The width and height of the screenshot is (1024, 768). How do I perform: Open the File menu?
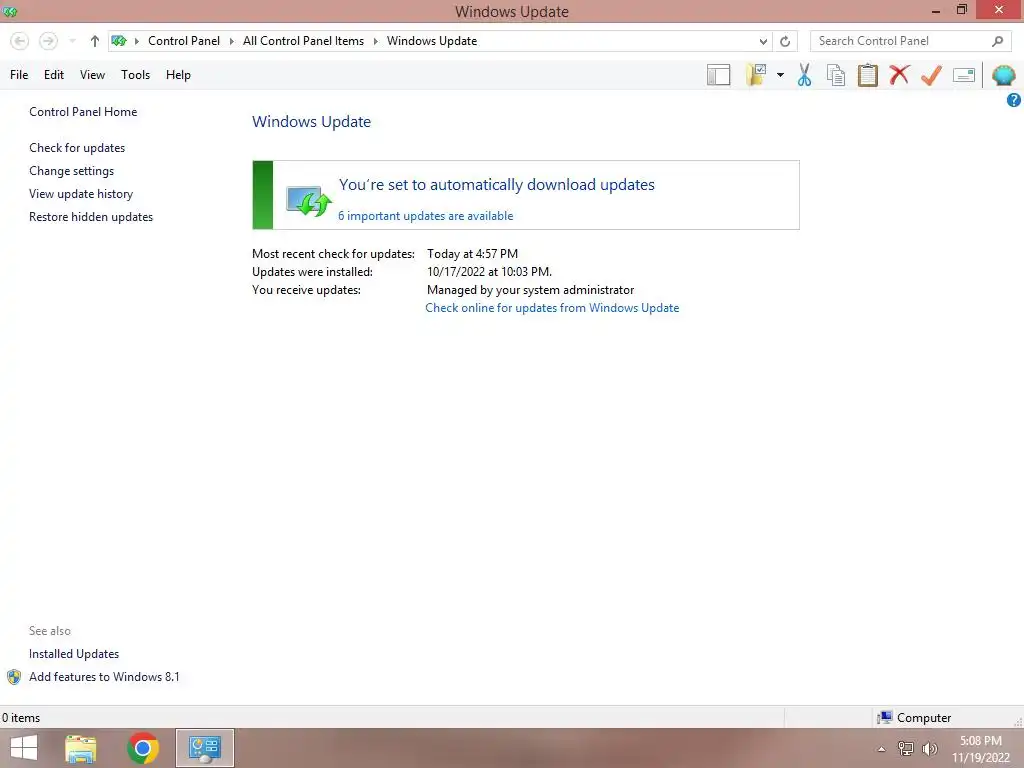click(x=19, y=75)
